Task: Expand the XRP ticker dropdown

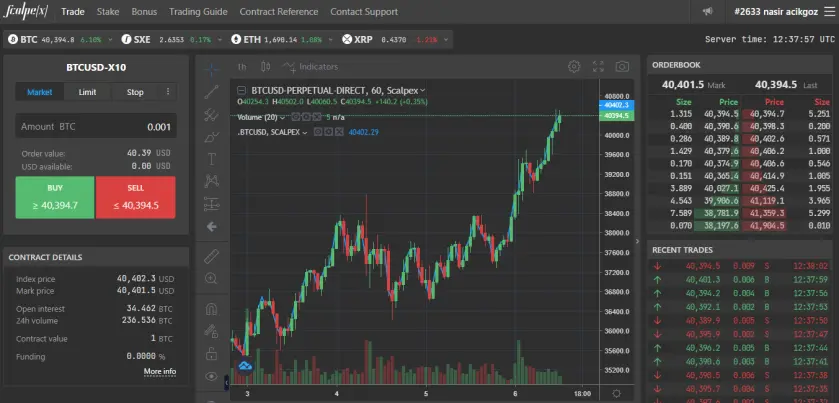Action: pos(445,40)
